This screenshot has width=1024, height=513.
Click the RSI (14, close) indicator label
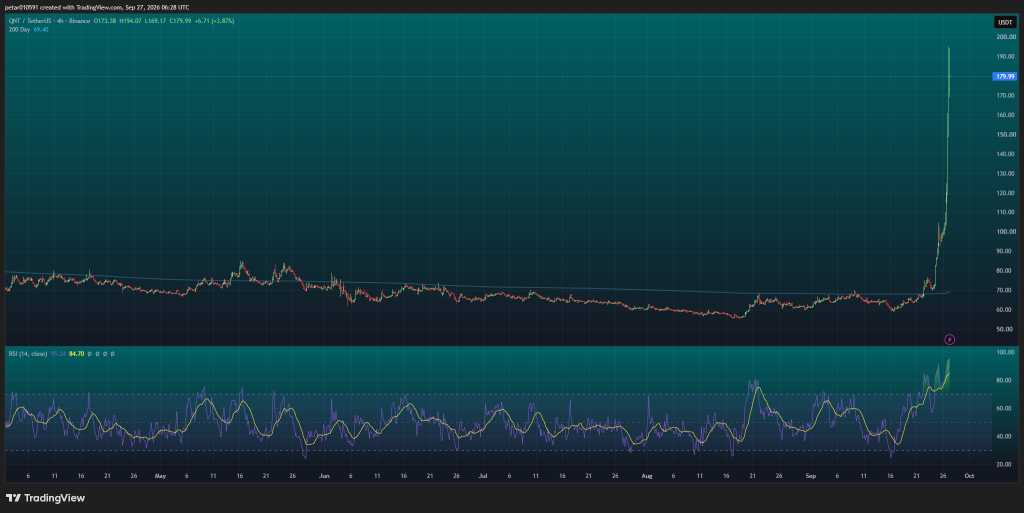coord(27,354)
